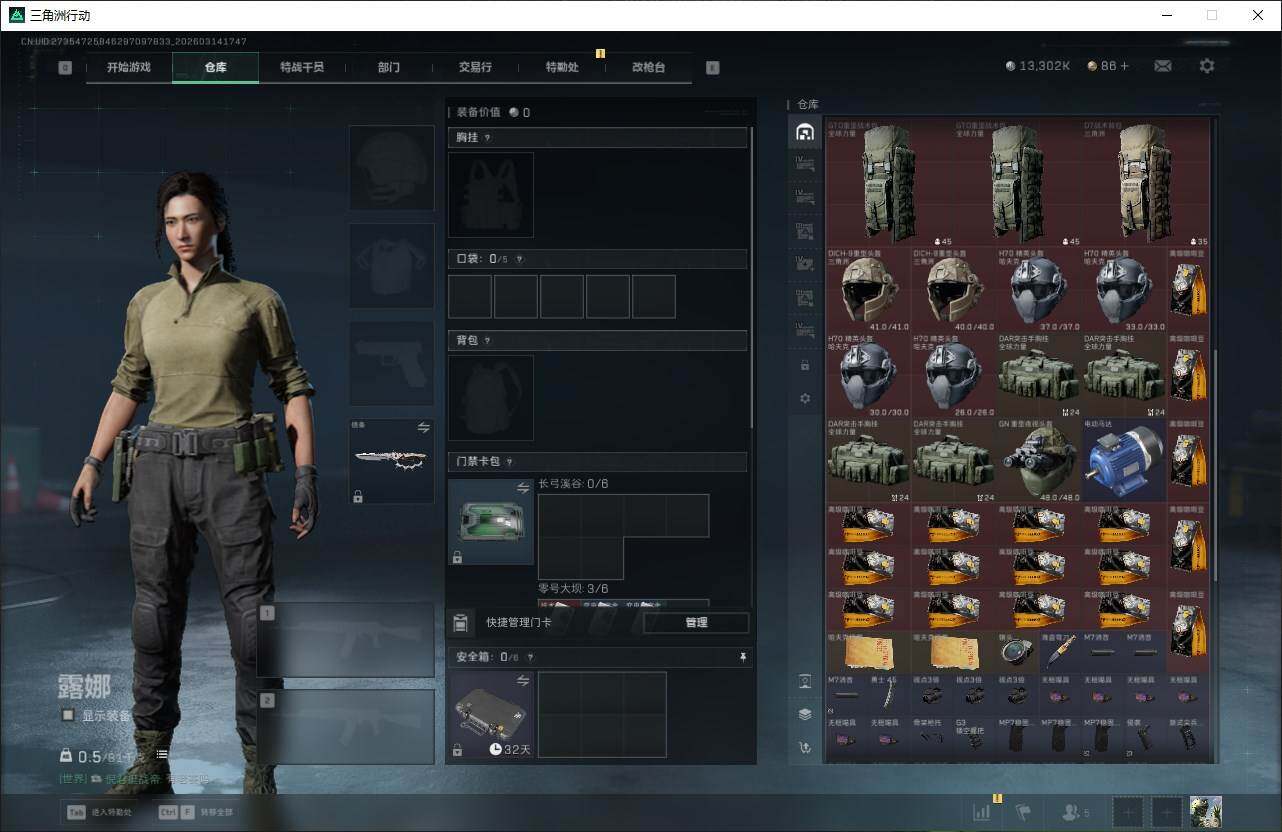Open the 特战干员 tab
1282x832 pixels.
click(x=302, y=68)
